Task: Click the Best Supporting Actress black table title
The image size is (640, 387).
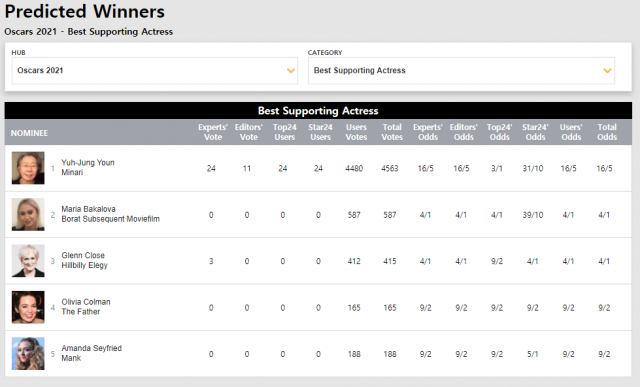Action: tap(318, 111)
